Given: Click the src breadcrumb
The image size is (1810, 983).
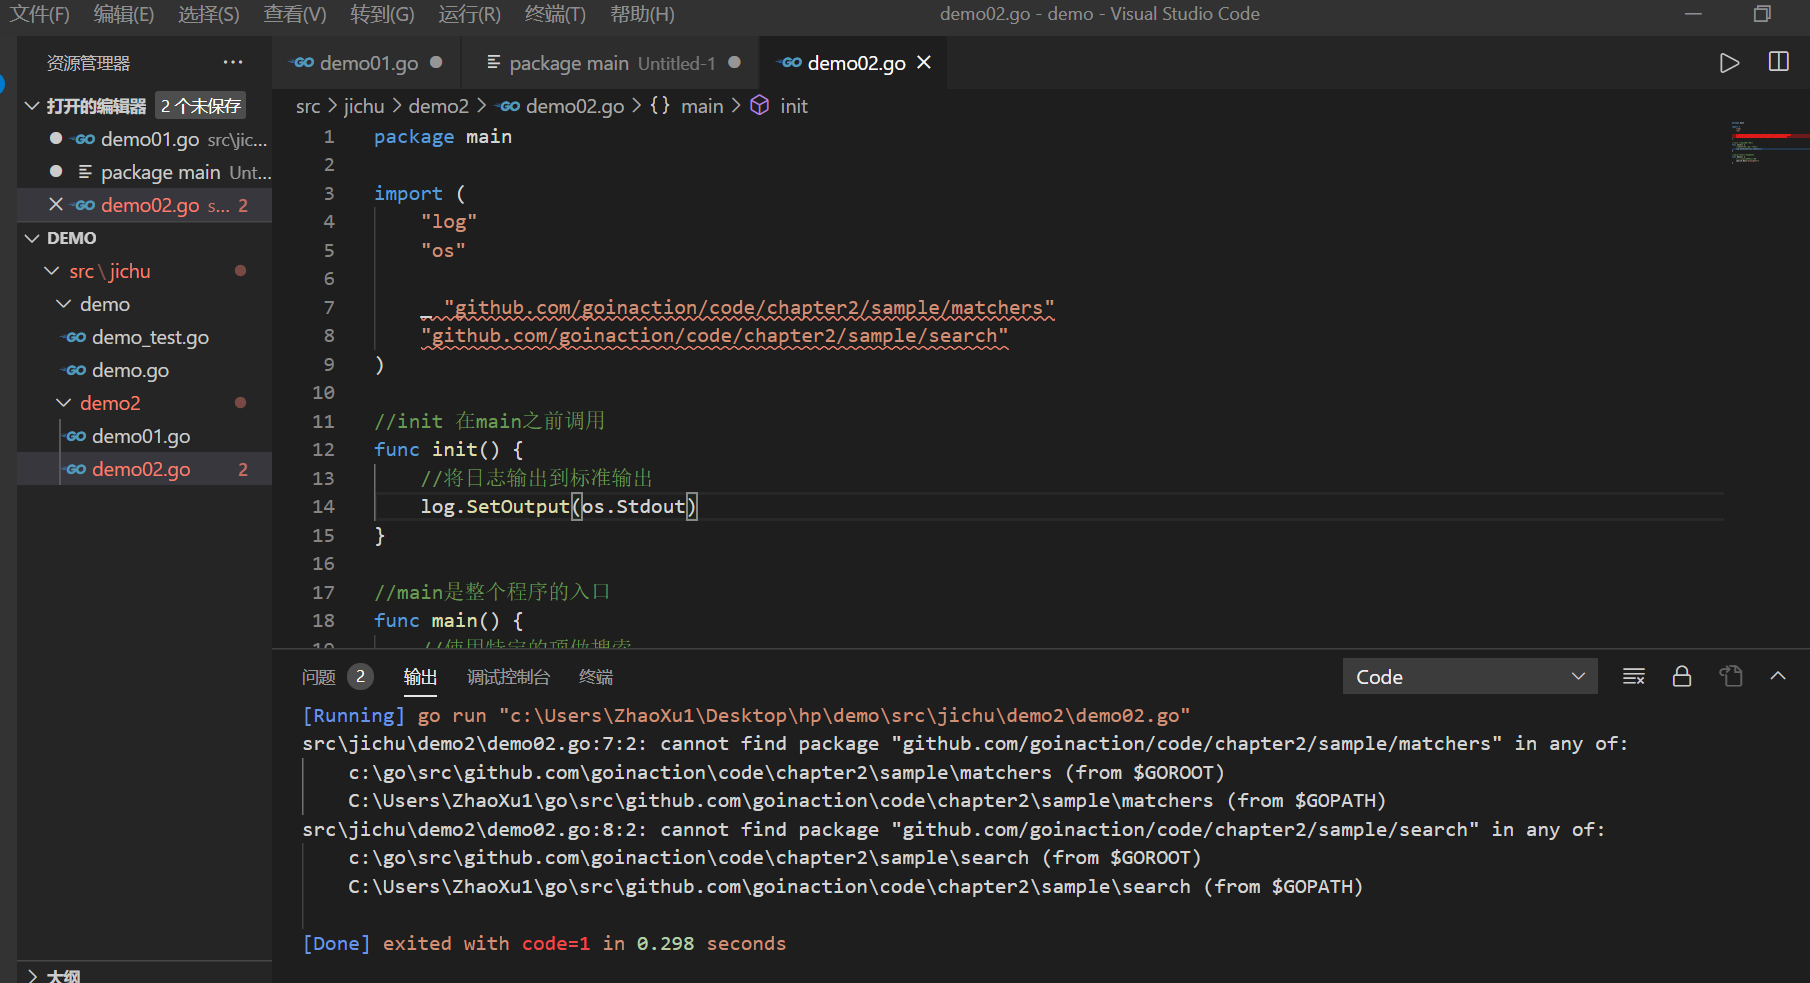Looking at the screenshot, I should 308,106.
